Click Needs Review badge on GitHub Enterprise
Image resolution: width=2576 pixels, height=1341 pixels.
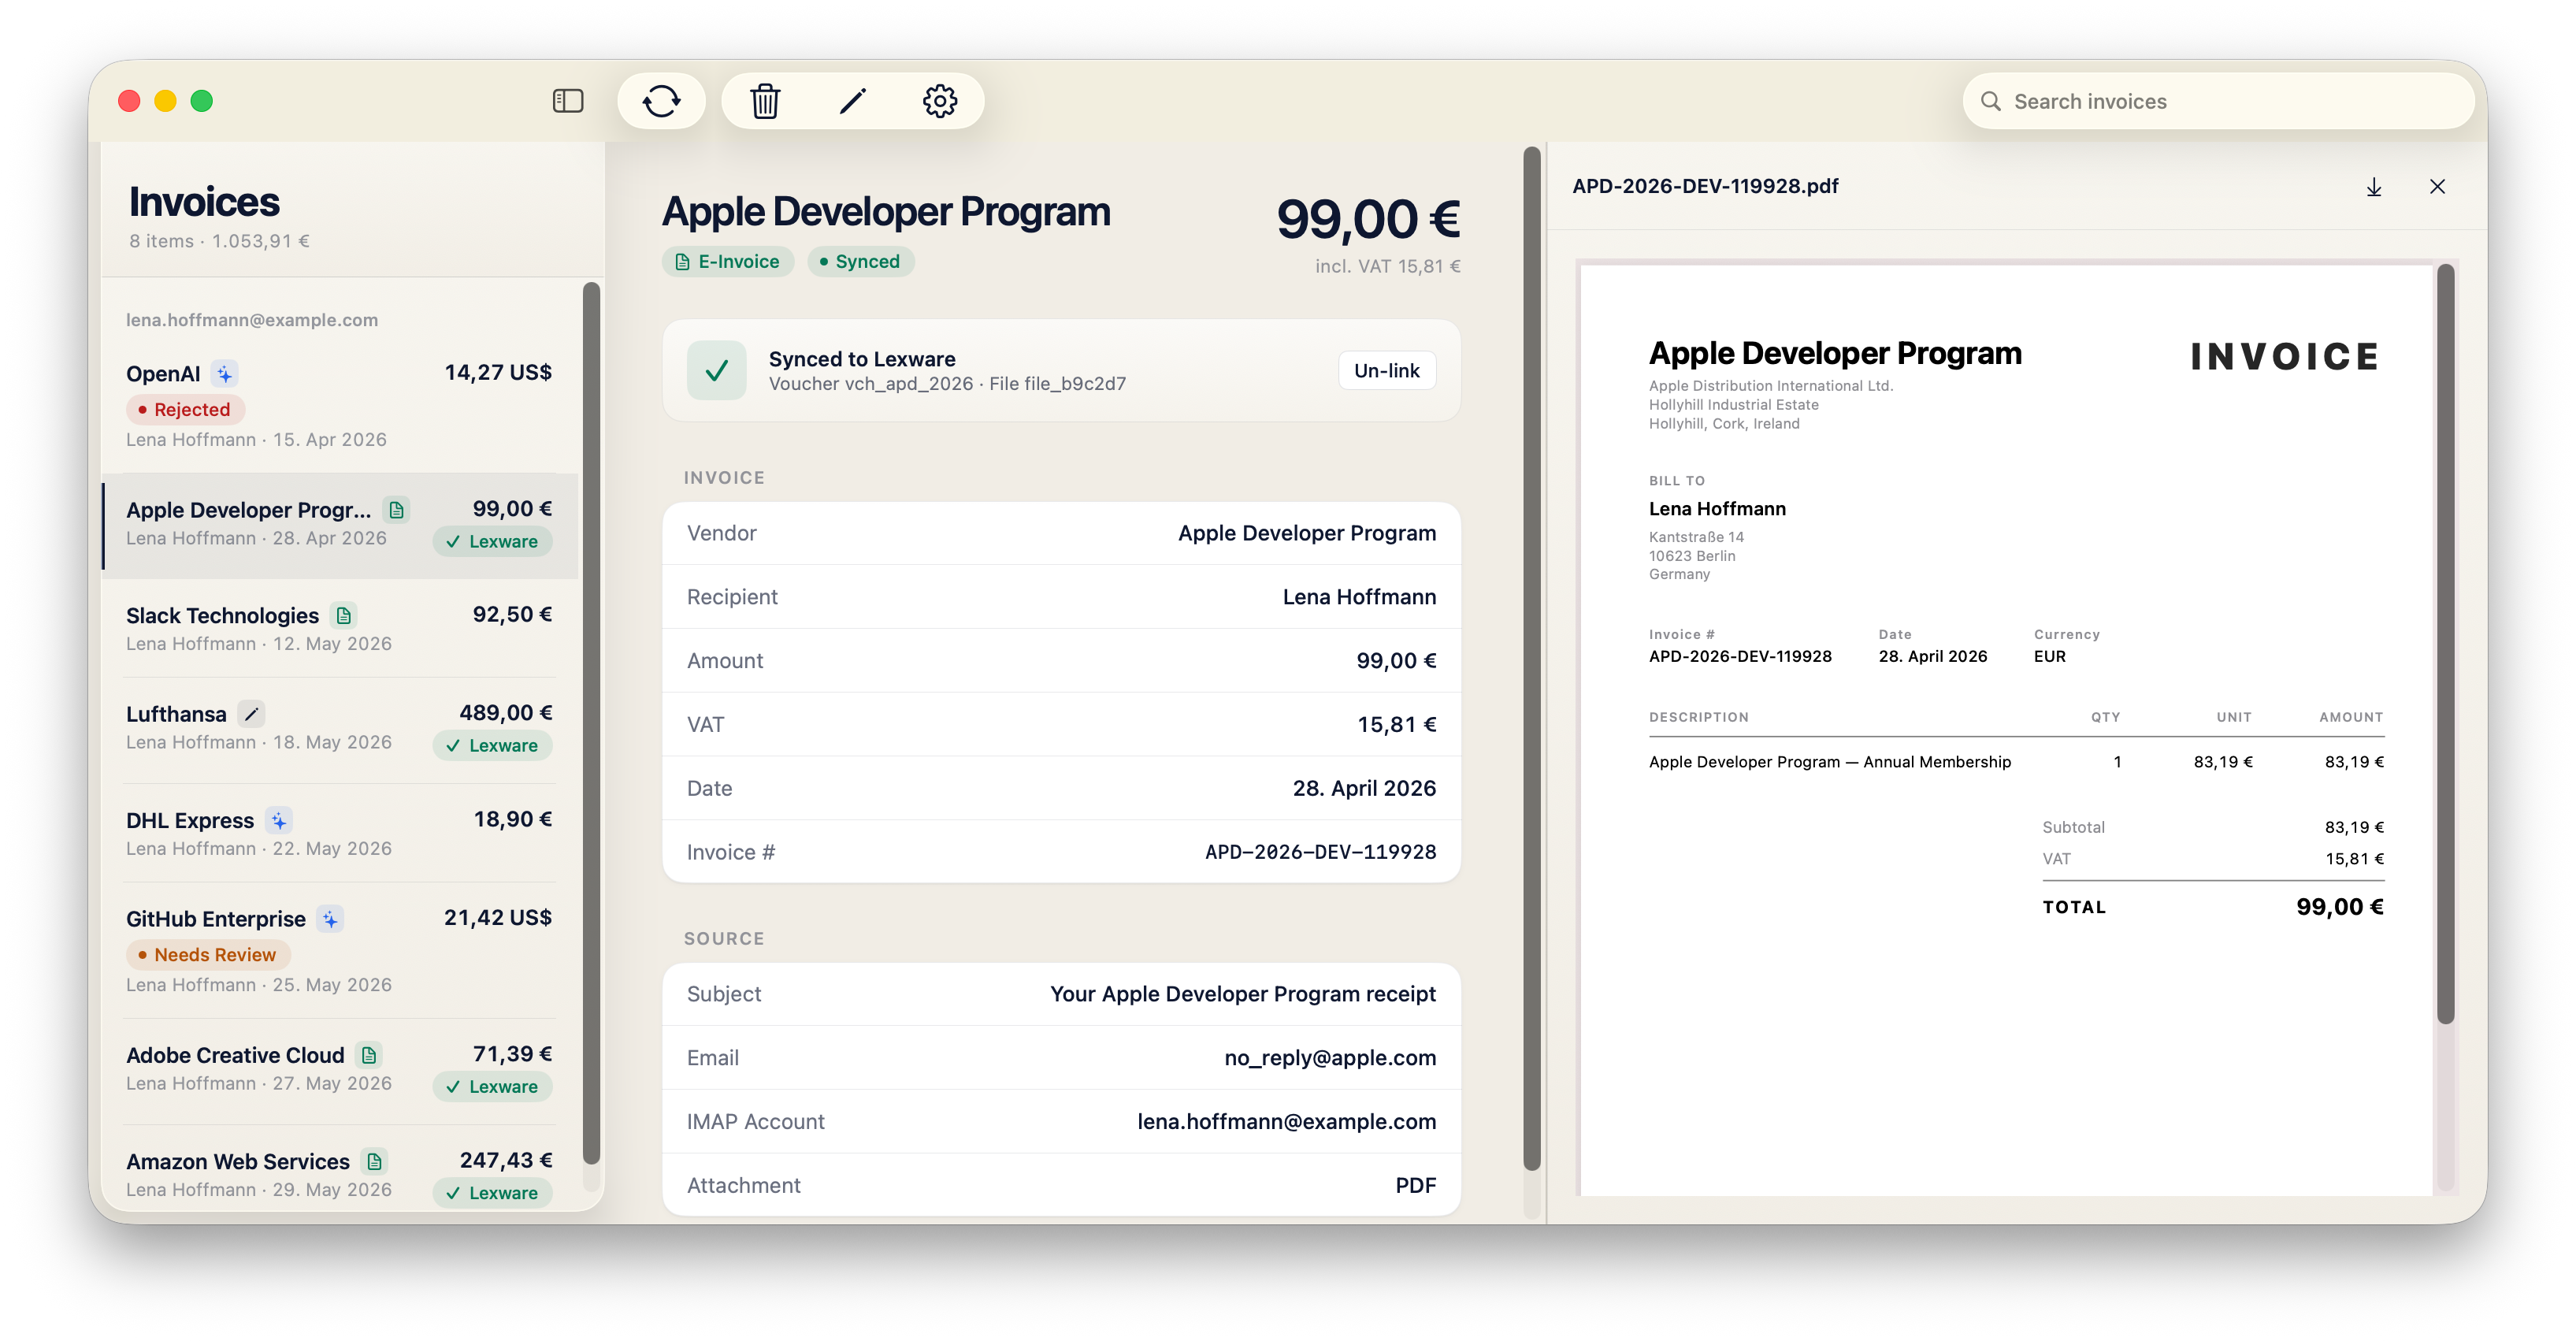[x=208, y=954]
